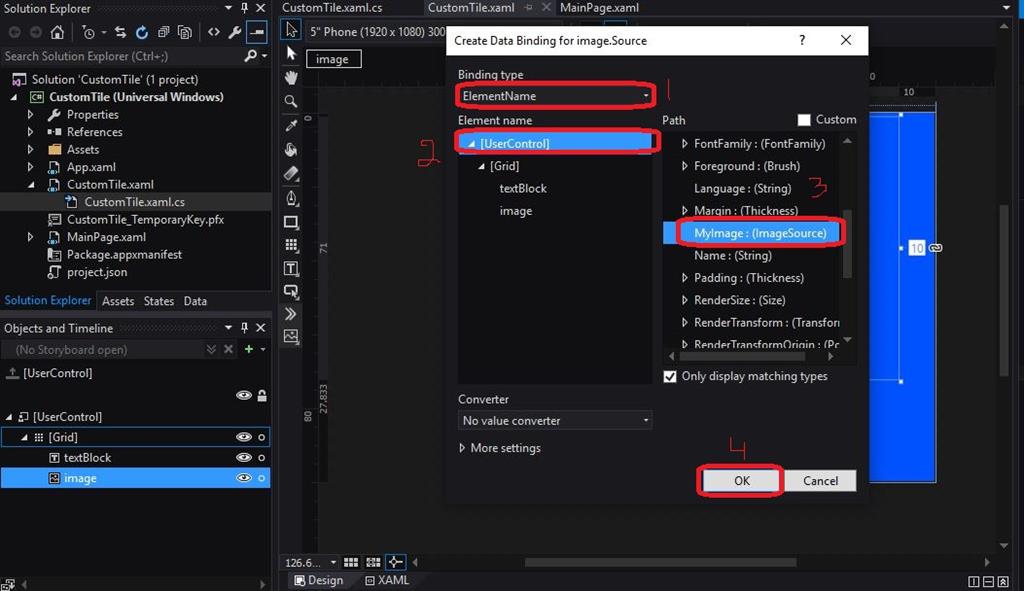
Task: Open Properties via the wrench icon
Action: click(234, 32)
